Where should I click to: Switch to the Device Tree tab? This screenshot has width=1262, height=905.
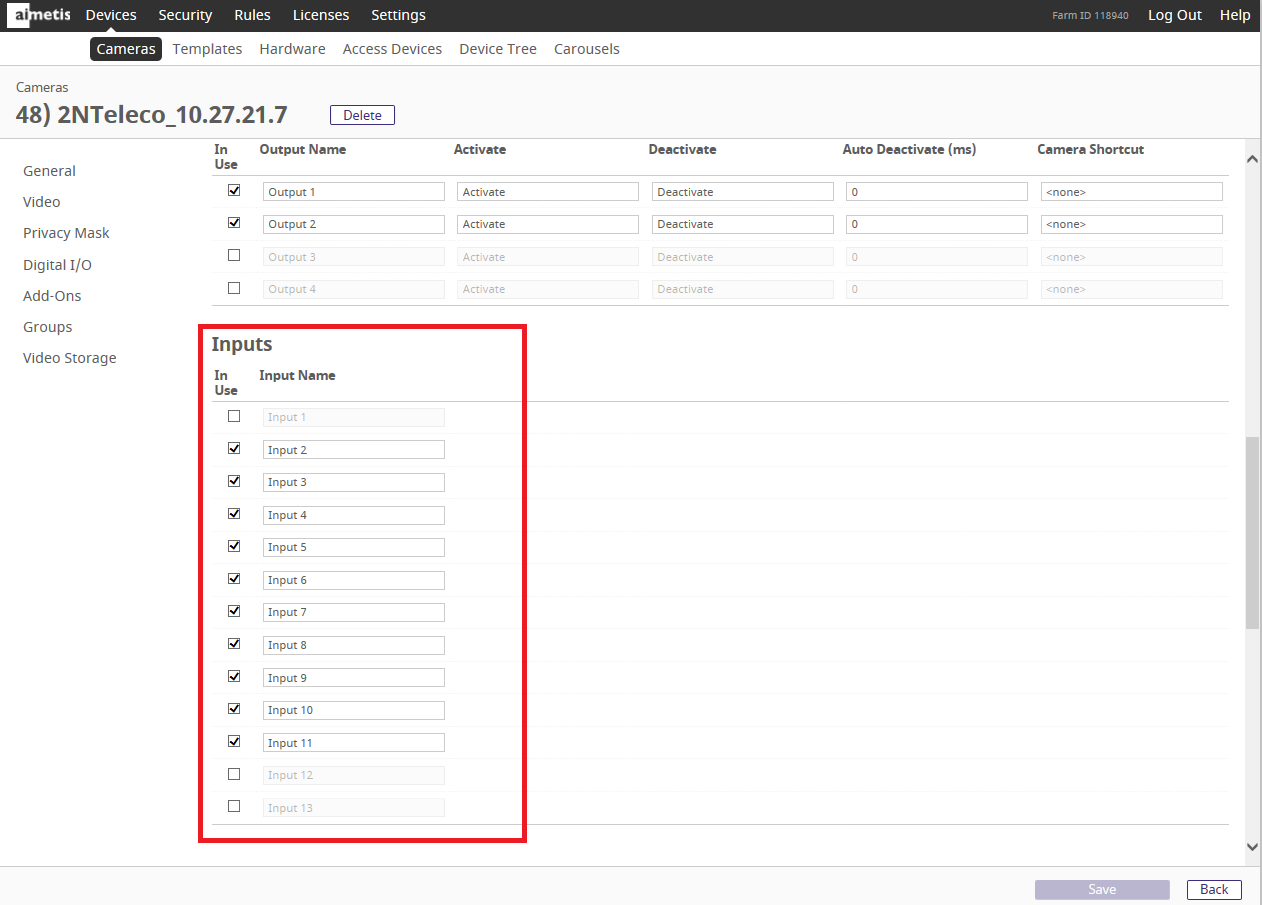coord(497,49)
